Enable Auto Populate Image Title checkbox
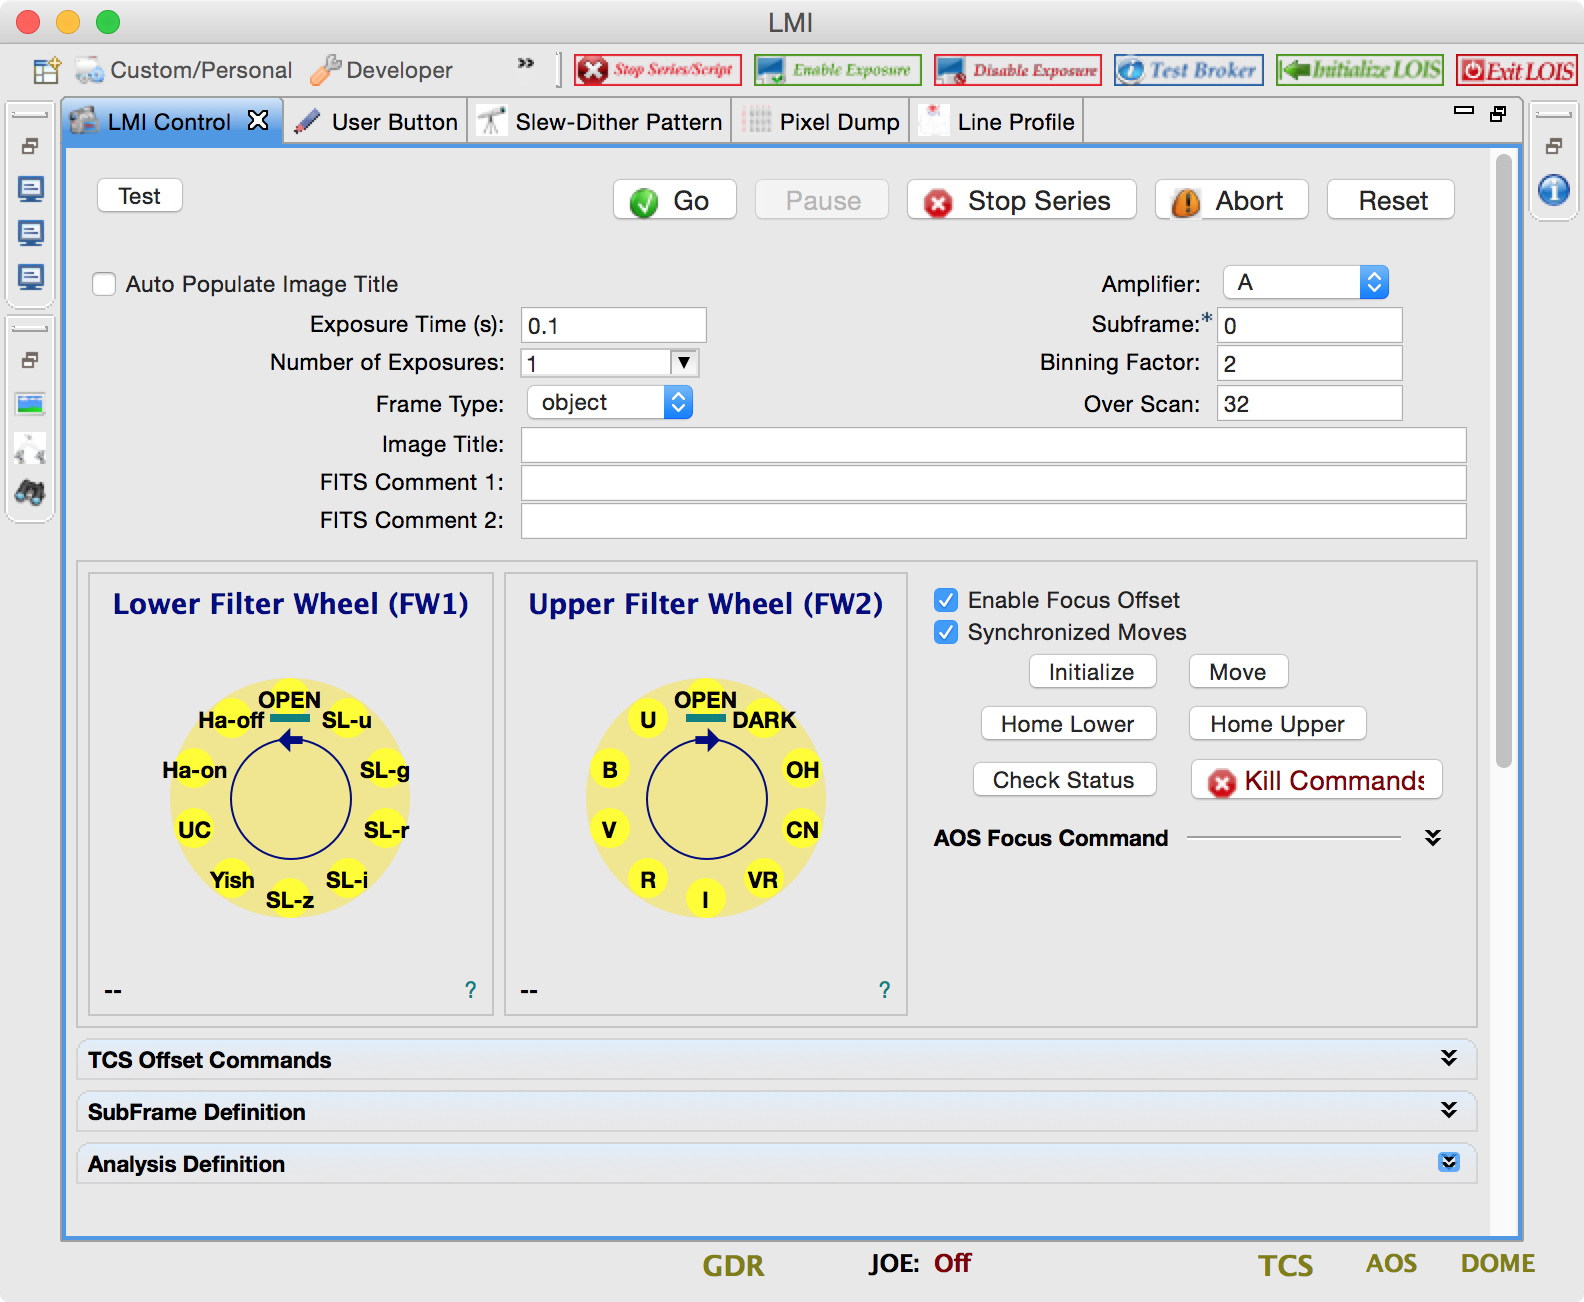The width and height of the screenshot is (1584, 1302). tap(104, 284)
